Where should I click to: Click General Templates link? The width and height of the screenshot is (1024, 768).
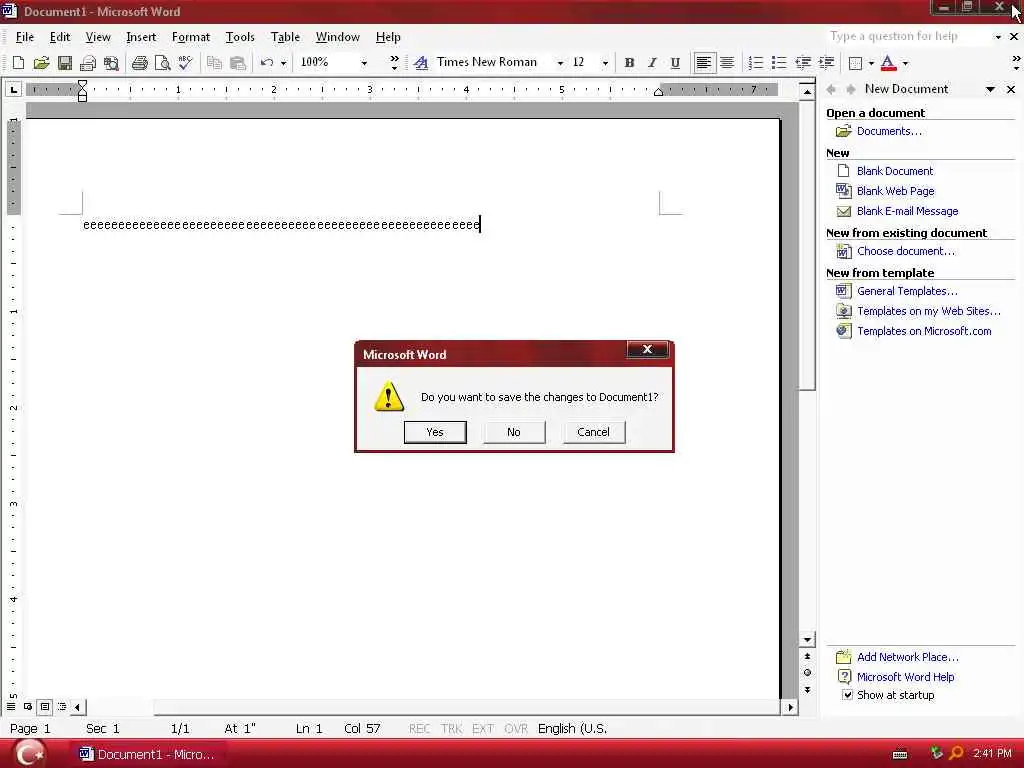tap(907, 291)
